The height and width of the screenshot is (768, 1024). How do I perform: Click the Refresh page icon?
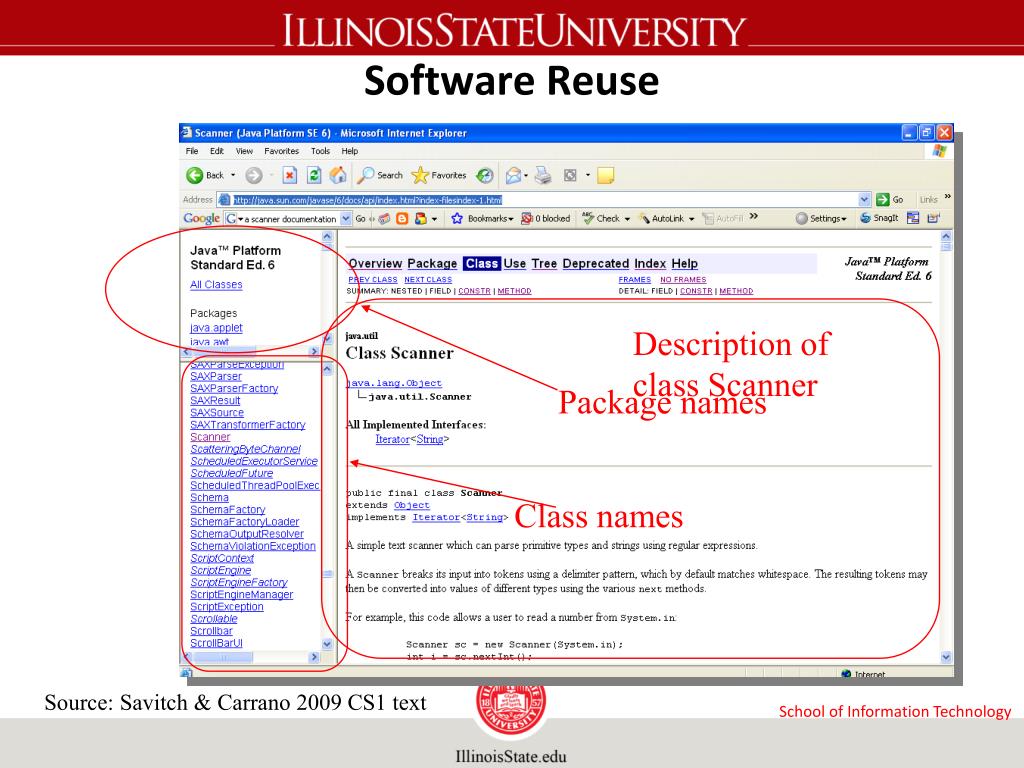click(313, 175)
